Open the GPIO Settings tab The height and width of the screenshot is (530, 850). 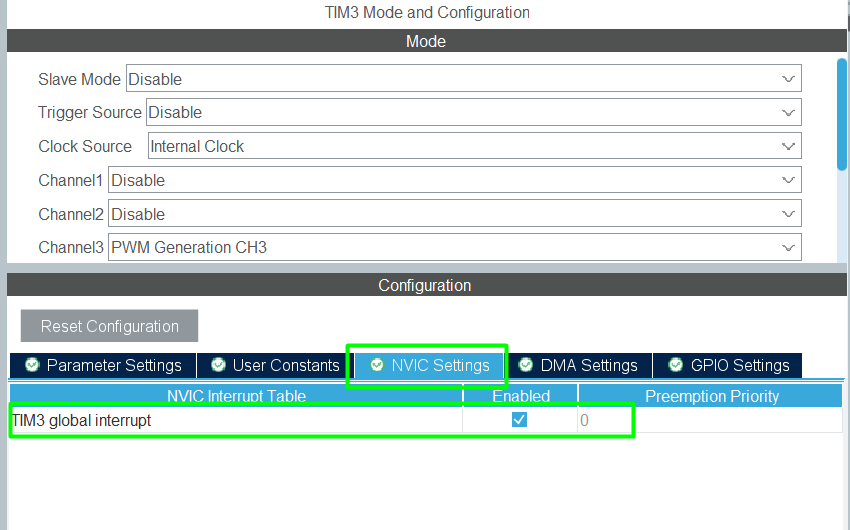[729, 365]
